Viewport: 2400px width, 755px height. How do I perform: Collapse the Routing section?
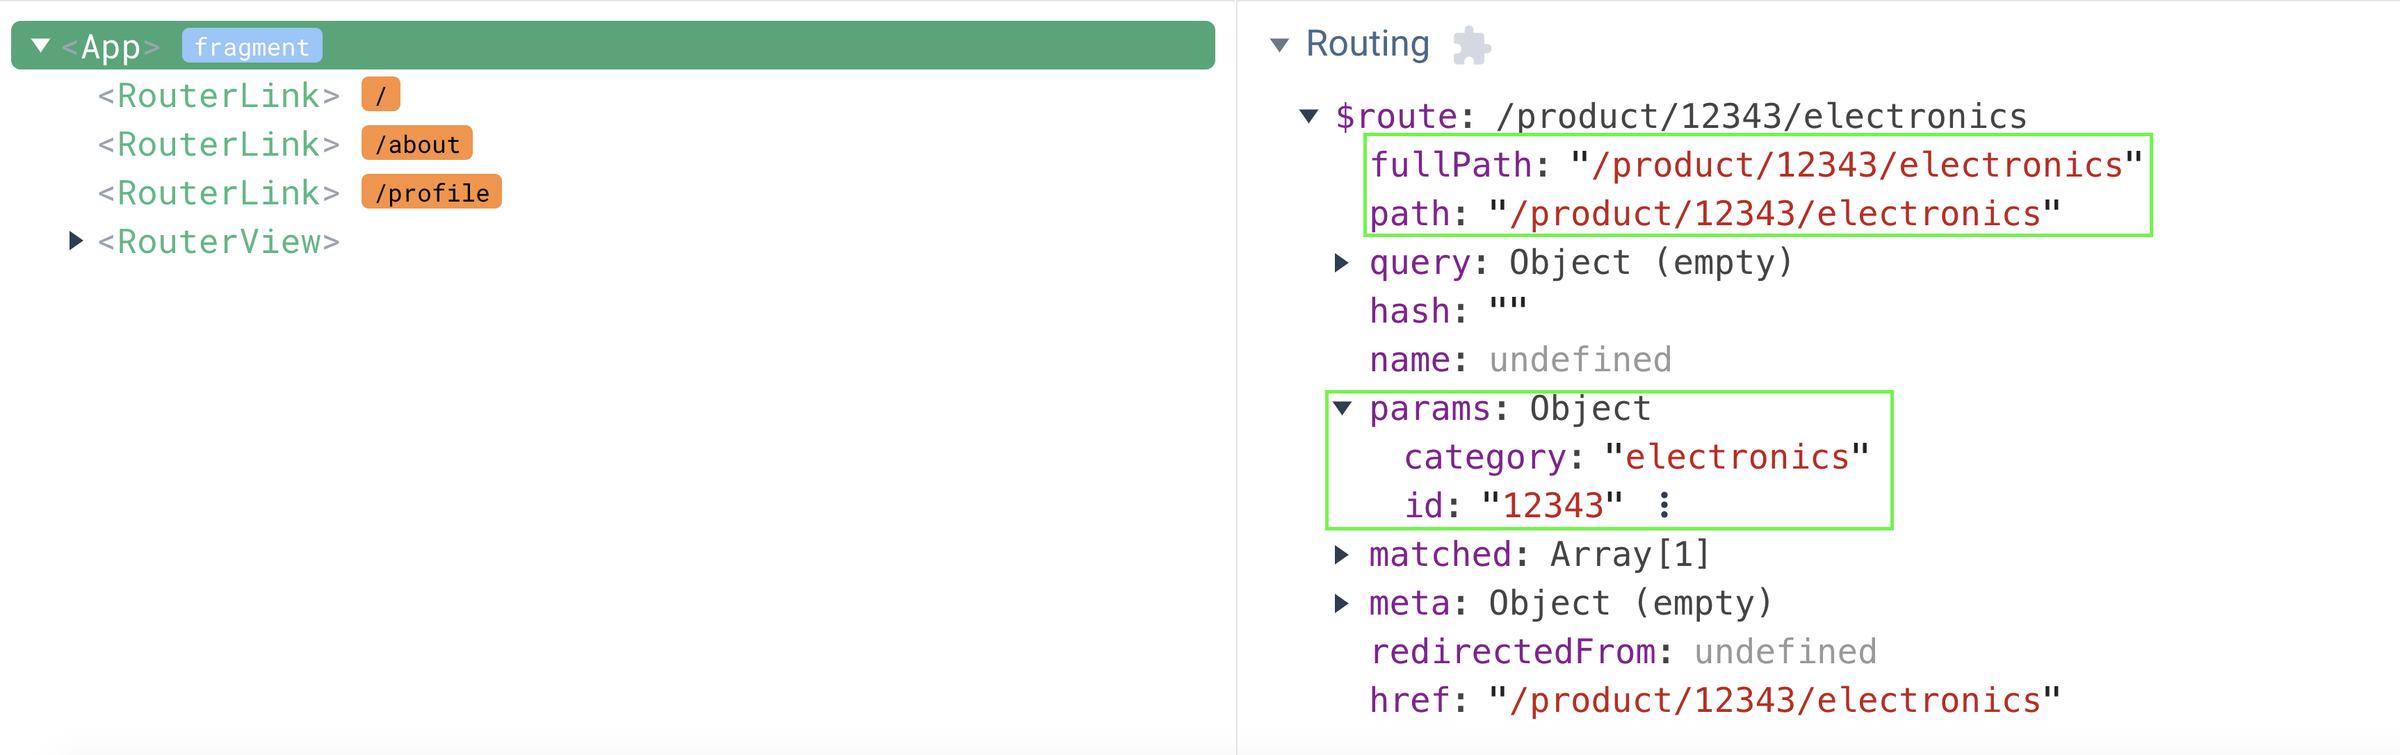(x=1279, y=45)
